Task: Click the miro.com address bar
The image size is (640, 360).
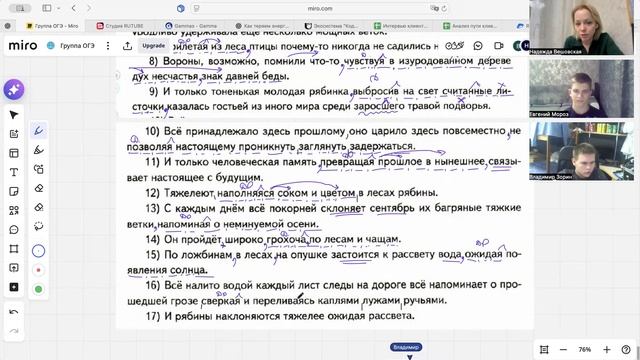Action: point(320,8)
